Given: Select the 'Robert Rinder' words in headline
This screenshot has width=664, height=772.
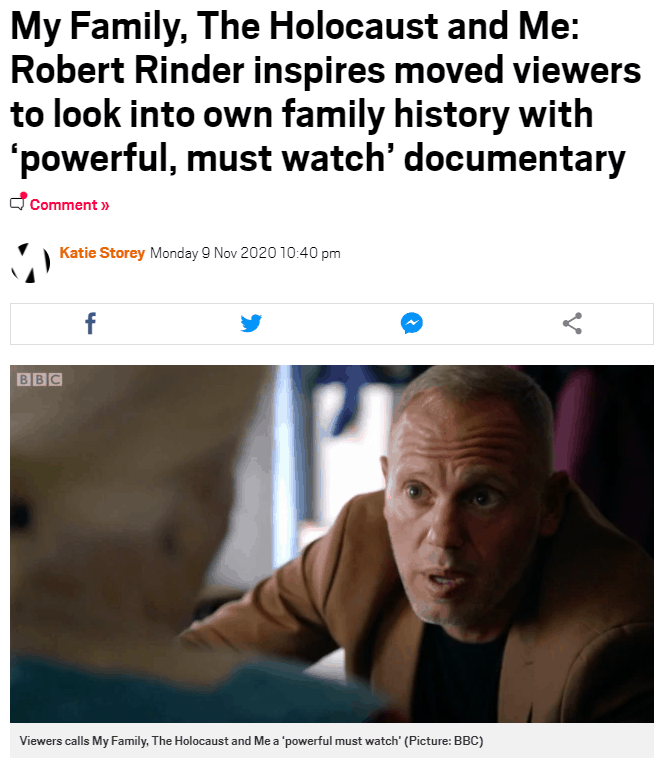Looking at the screenshot, I should coord(127,70).
